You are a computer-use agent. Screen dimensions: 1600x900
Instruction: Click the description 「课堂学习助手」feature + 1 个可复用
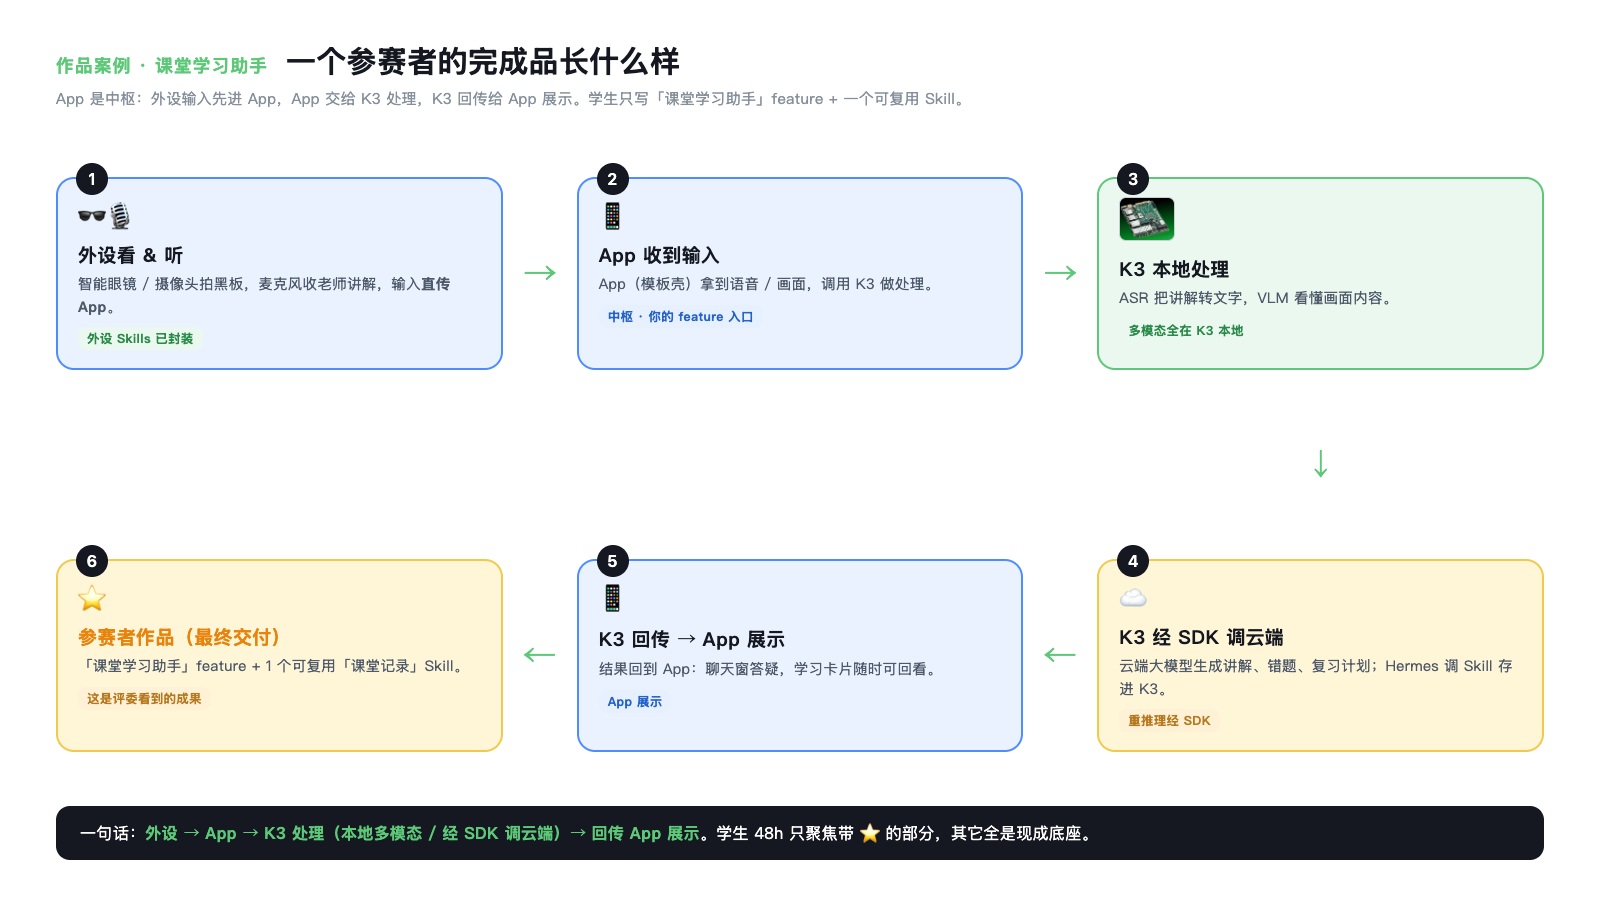tap(274, 666)
